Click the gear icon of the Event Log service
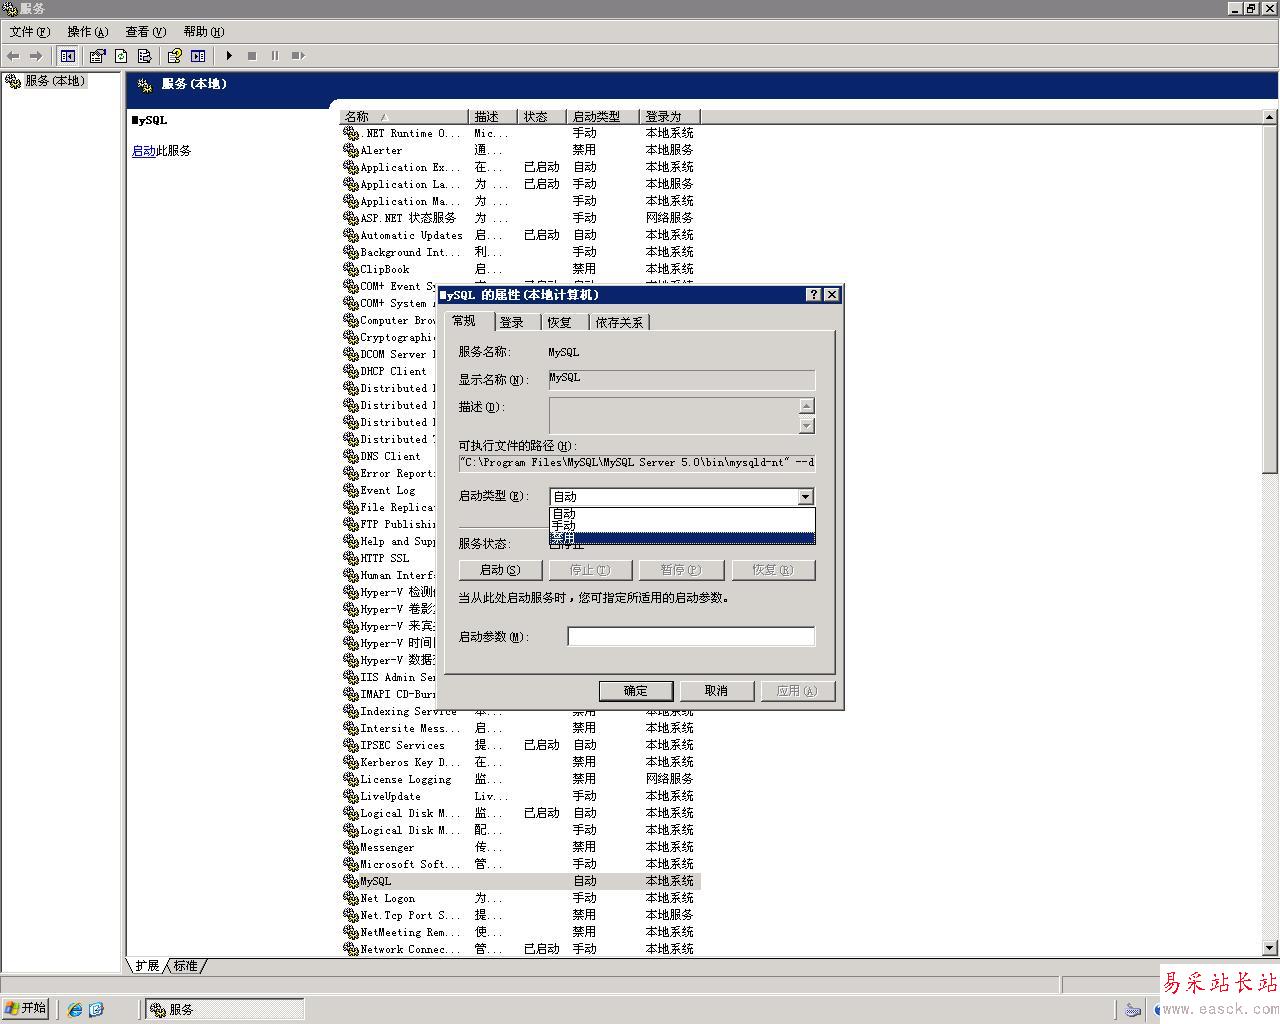 tap(350, 490)
